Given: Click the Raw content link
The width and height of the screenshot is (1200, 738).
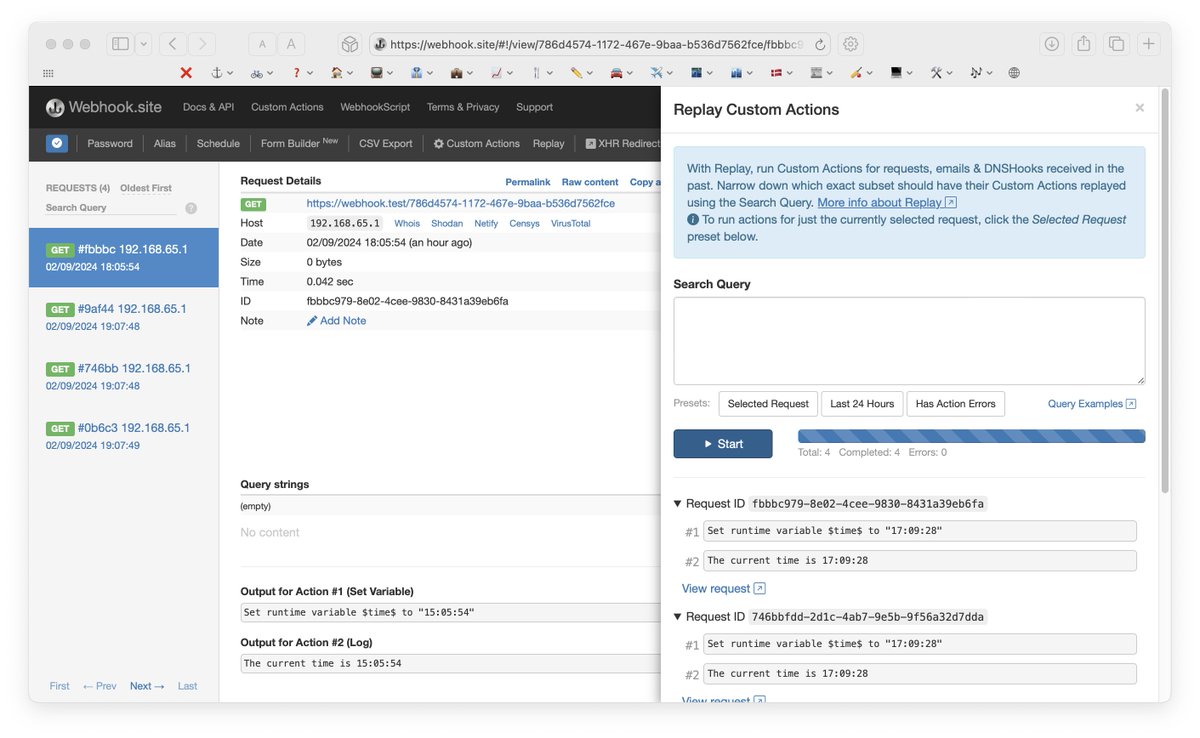Looking at the screenshot, I should pyautogui.click(x=590, y=182).
